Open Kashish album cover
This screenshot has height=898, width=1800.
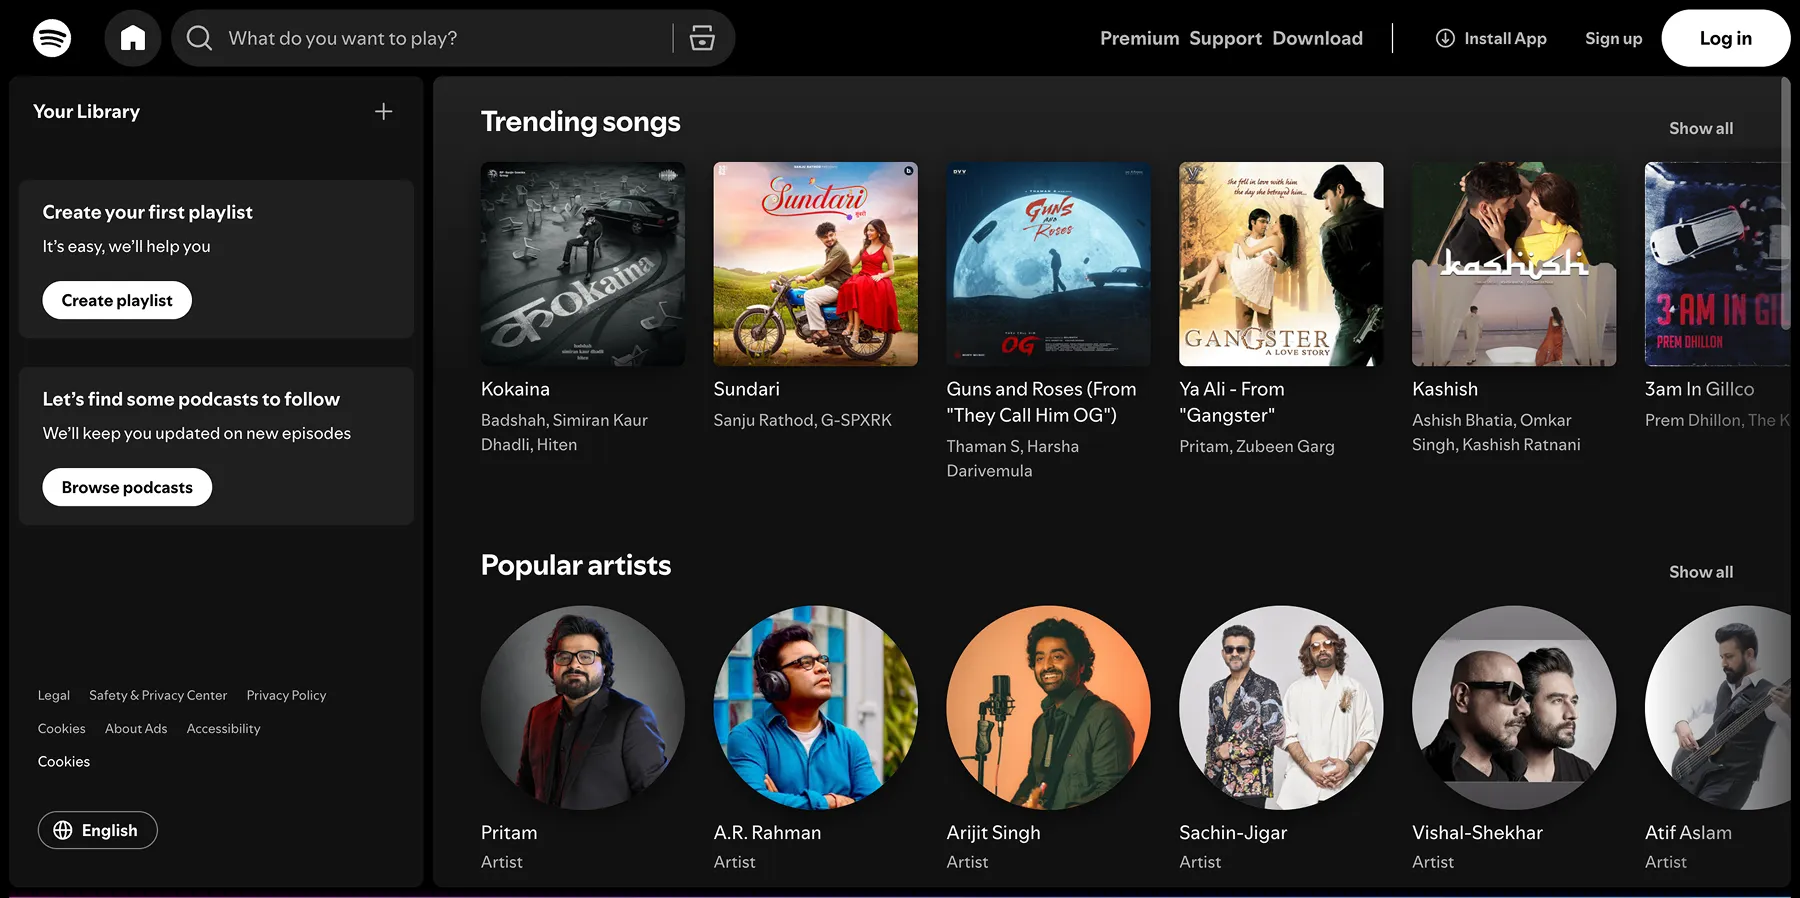(x=1514, y=264)
